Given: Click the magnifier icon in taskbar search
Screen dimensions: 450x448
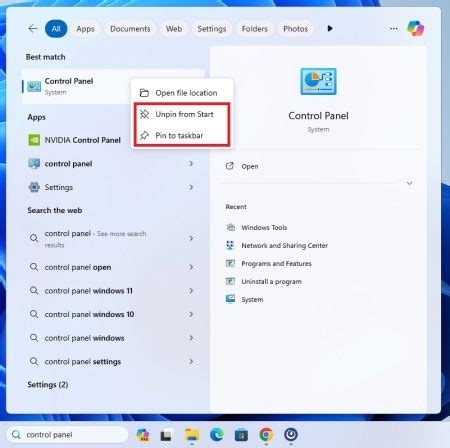Looking at the screenshot, I should (16, 435).
